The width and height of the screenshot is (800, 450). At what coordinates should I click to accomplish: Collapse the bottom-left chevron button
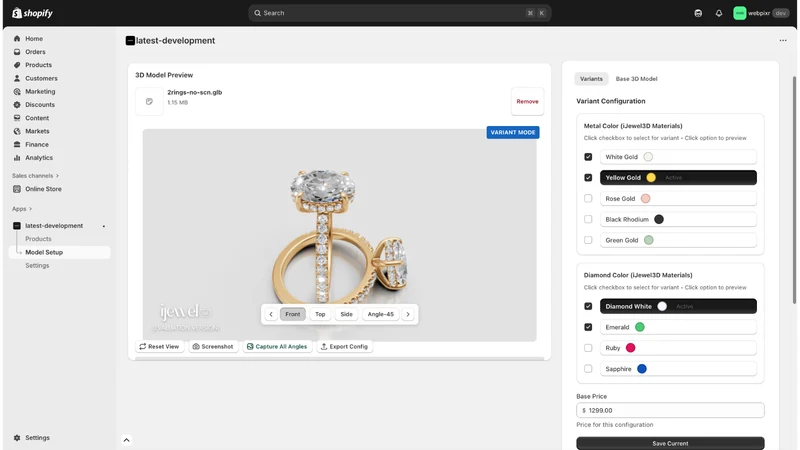coord(127,440)
